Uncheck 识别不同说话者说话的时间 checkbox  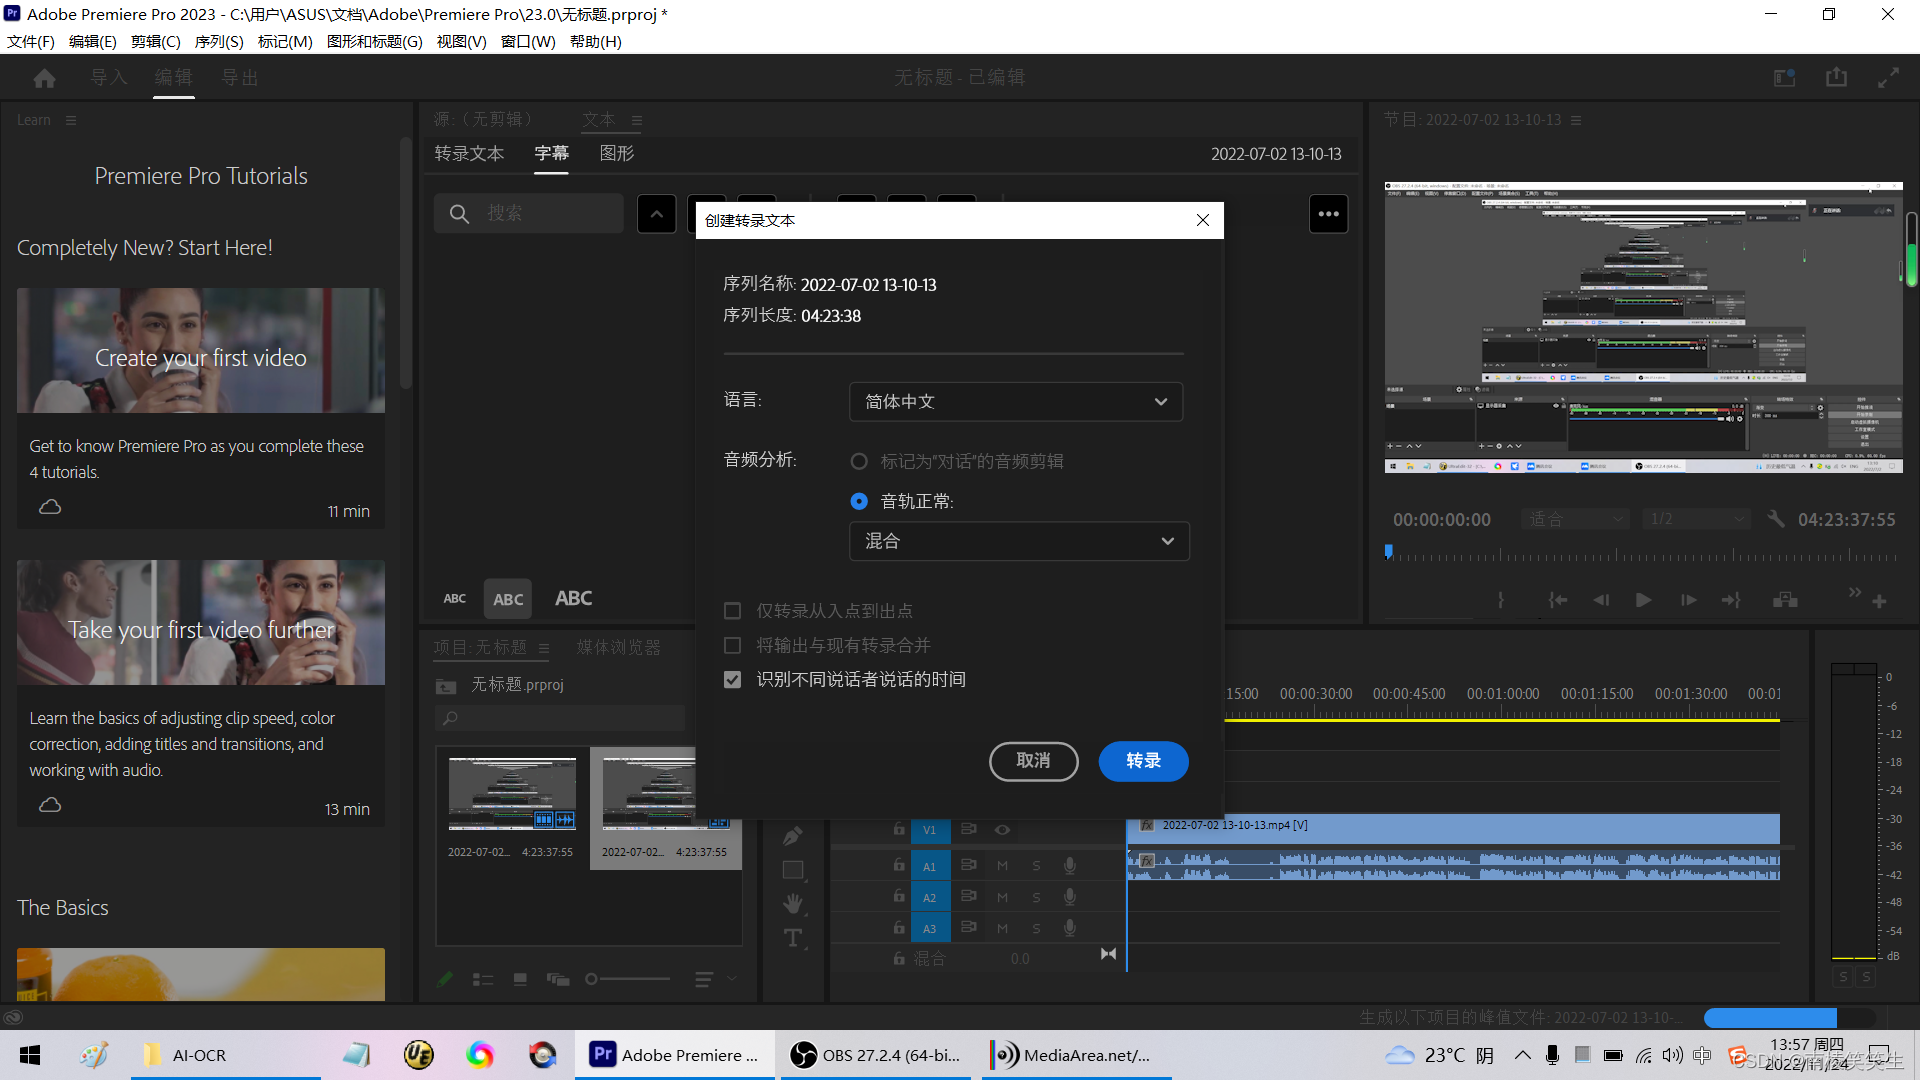point(732,679)
